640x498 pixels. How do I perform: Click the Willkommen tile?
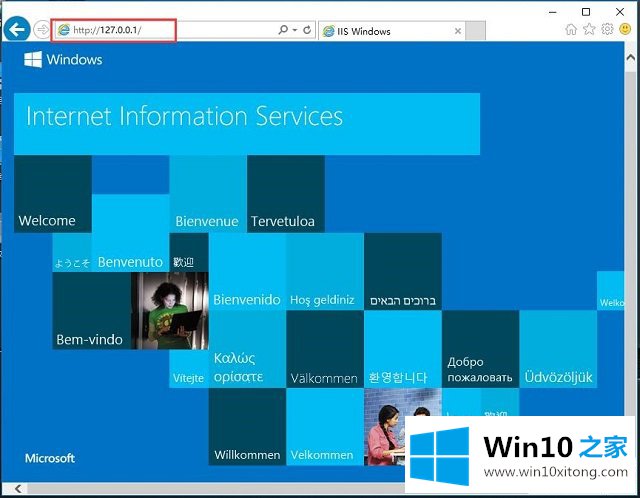pos(247,427)
